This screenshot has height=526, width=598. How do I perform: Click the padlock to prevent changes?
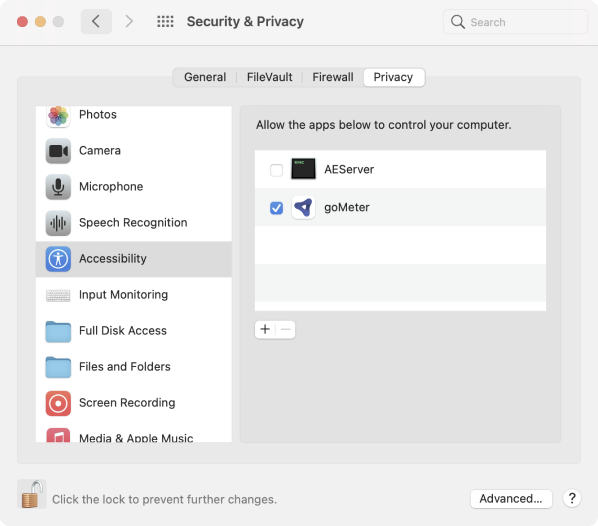[32, 494]
